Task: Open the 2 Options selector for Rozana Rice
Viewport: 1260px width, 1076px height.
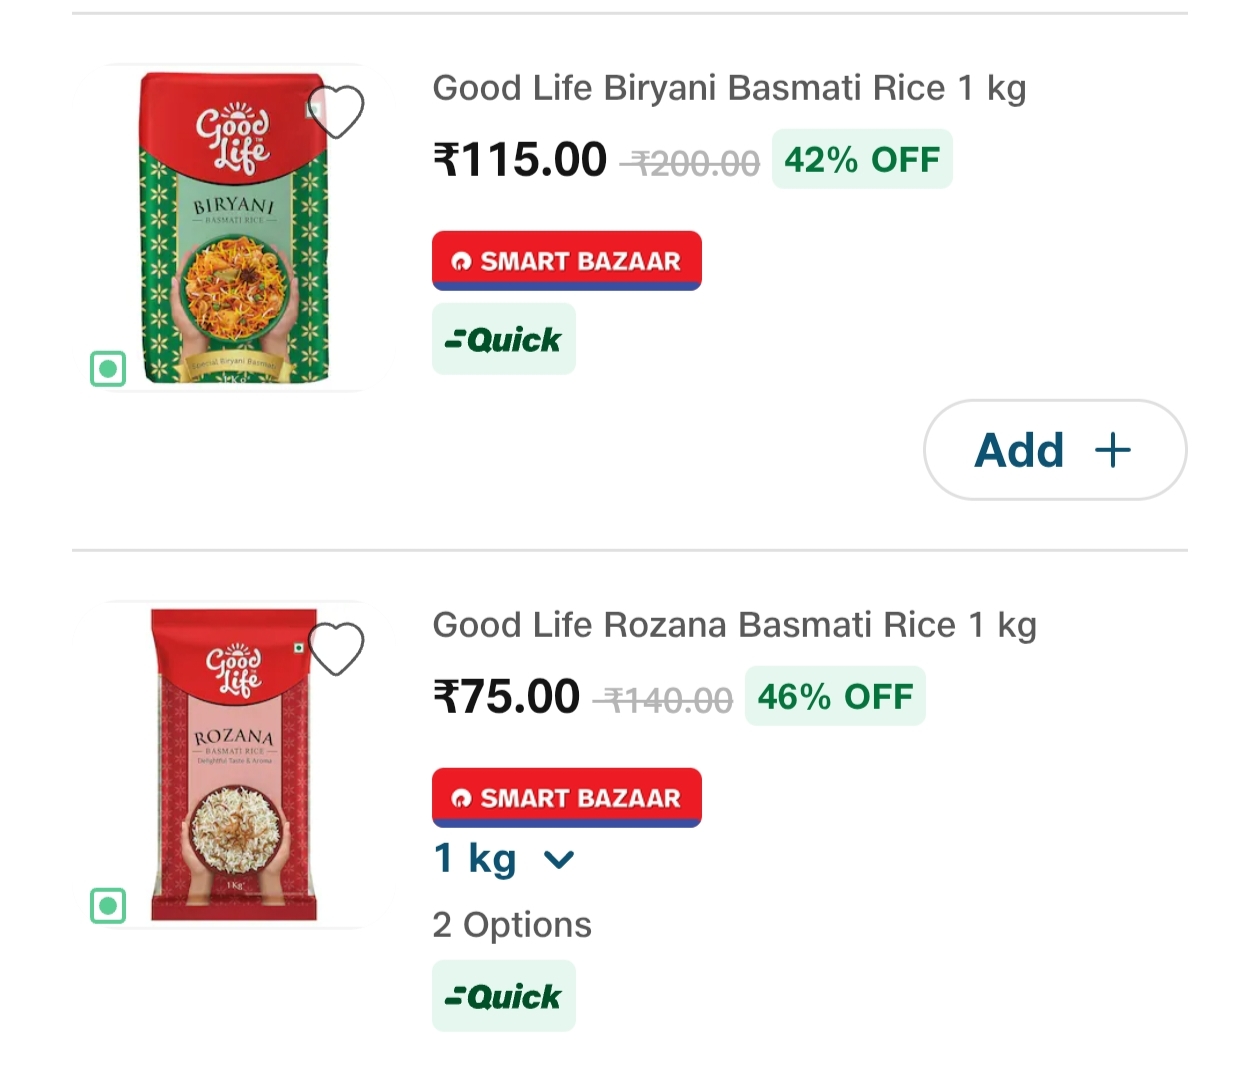Action: 511,925
